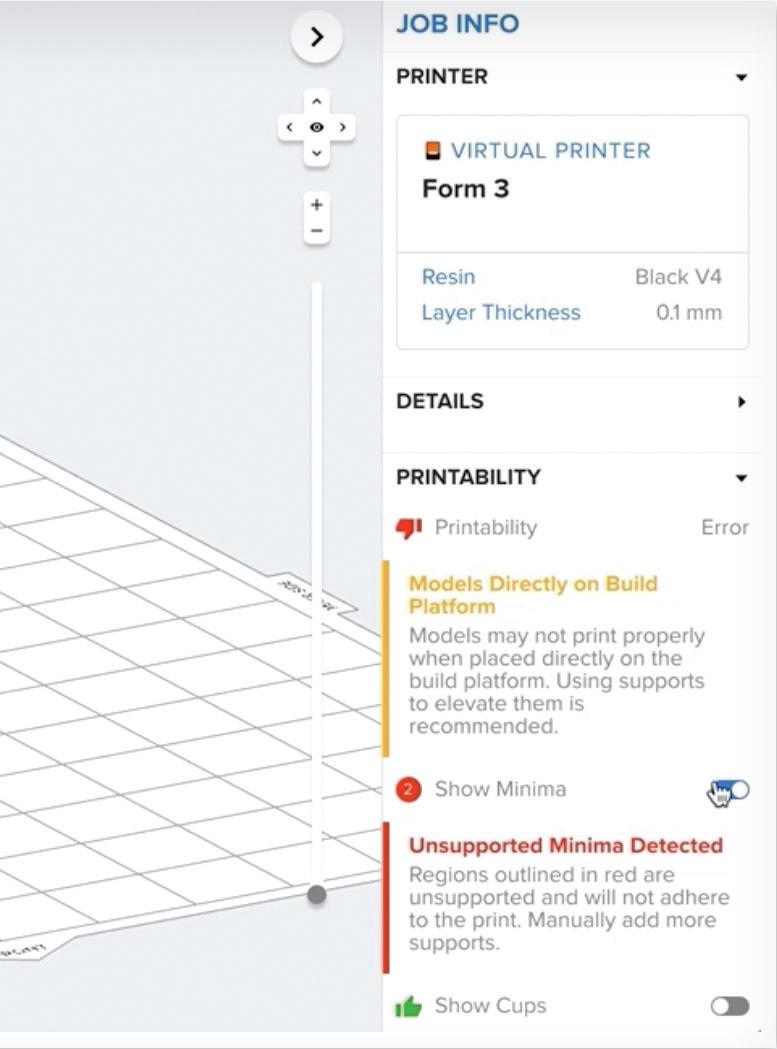The image size is (777, 1049).
Task: Rotate view left with left arrow
Action: coord(290,127)
